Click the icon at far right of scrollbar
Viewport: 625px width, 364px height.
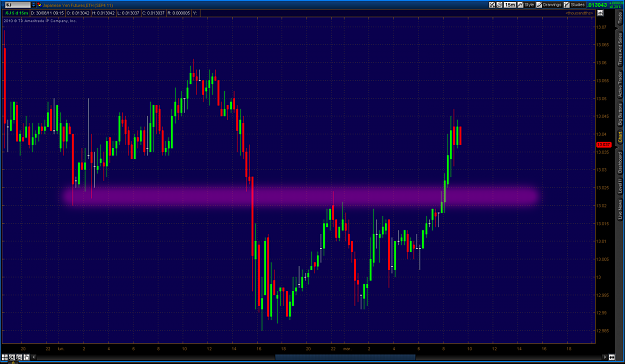tap(612, 357)
